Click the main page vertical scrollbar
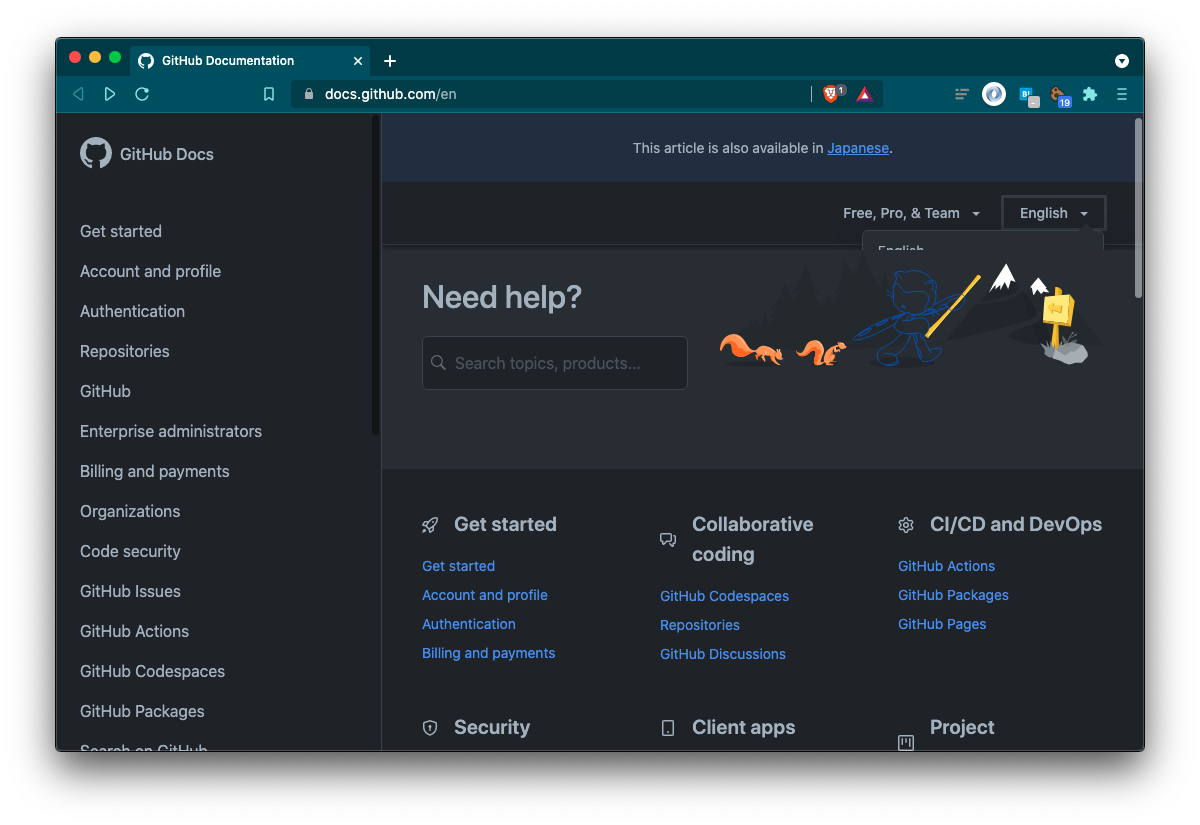 (1138, 207)
